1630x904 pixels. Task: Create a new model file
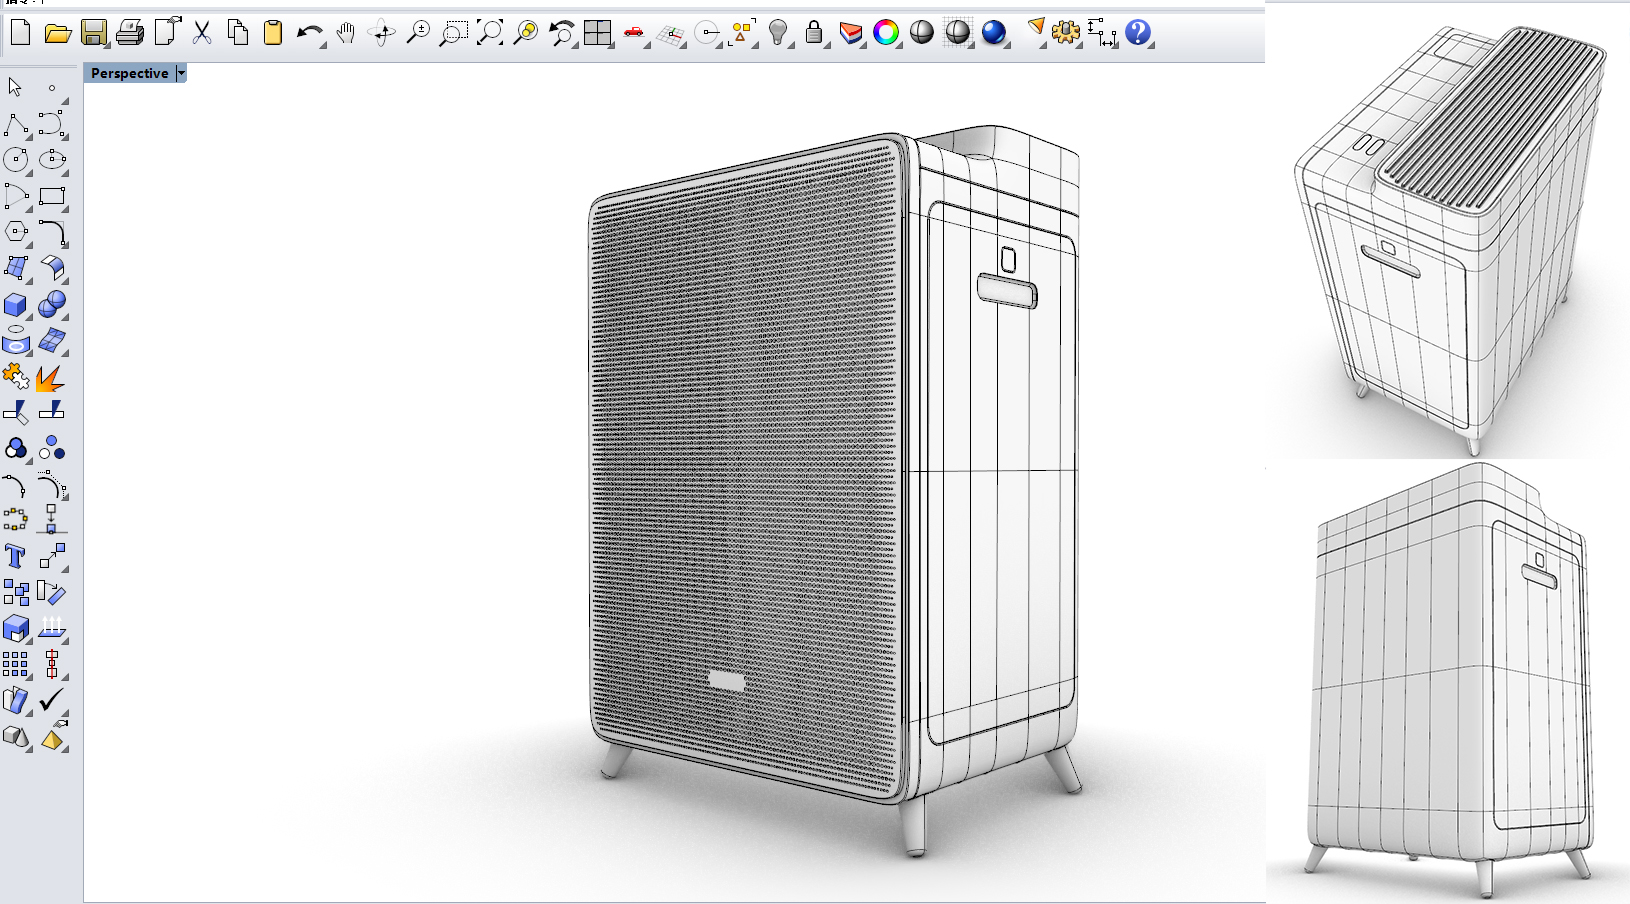coord(19,32)
